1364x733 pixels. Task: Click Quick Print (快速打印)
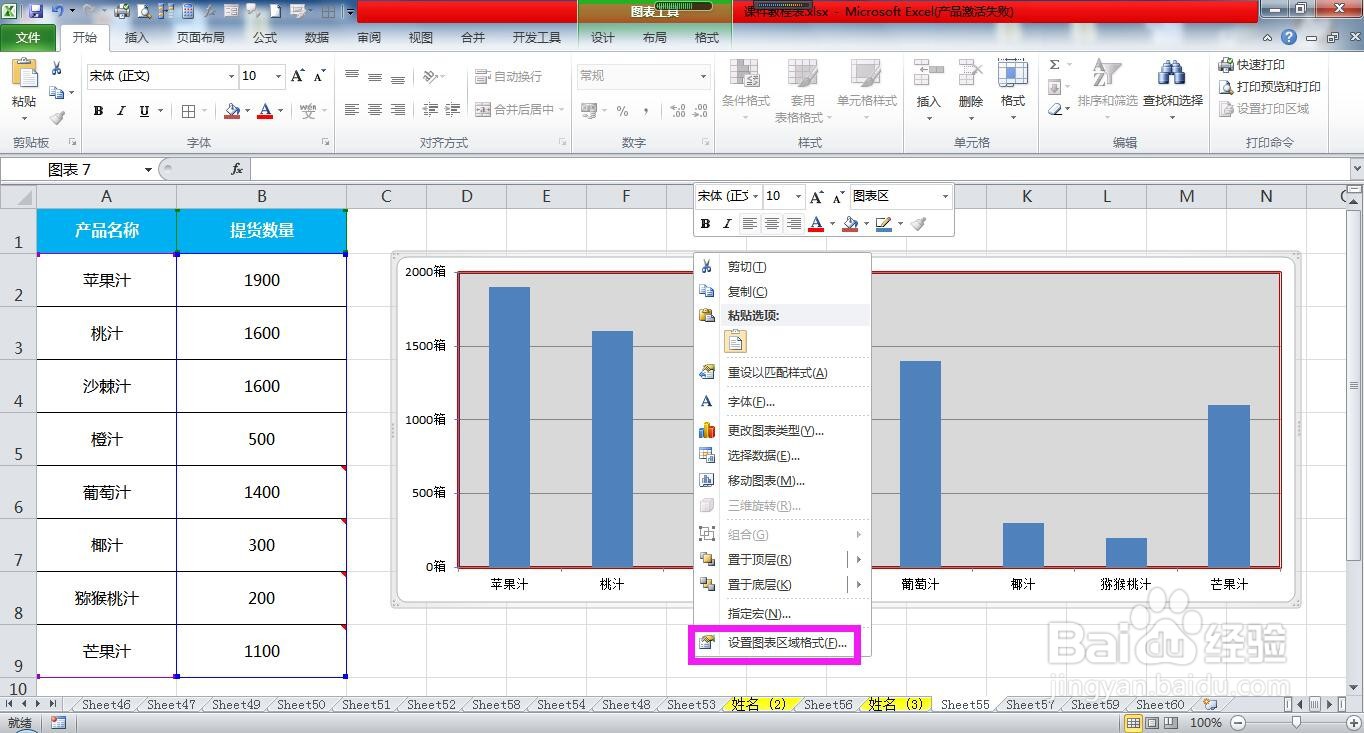pyautogui.click(x=1251, y=65)
